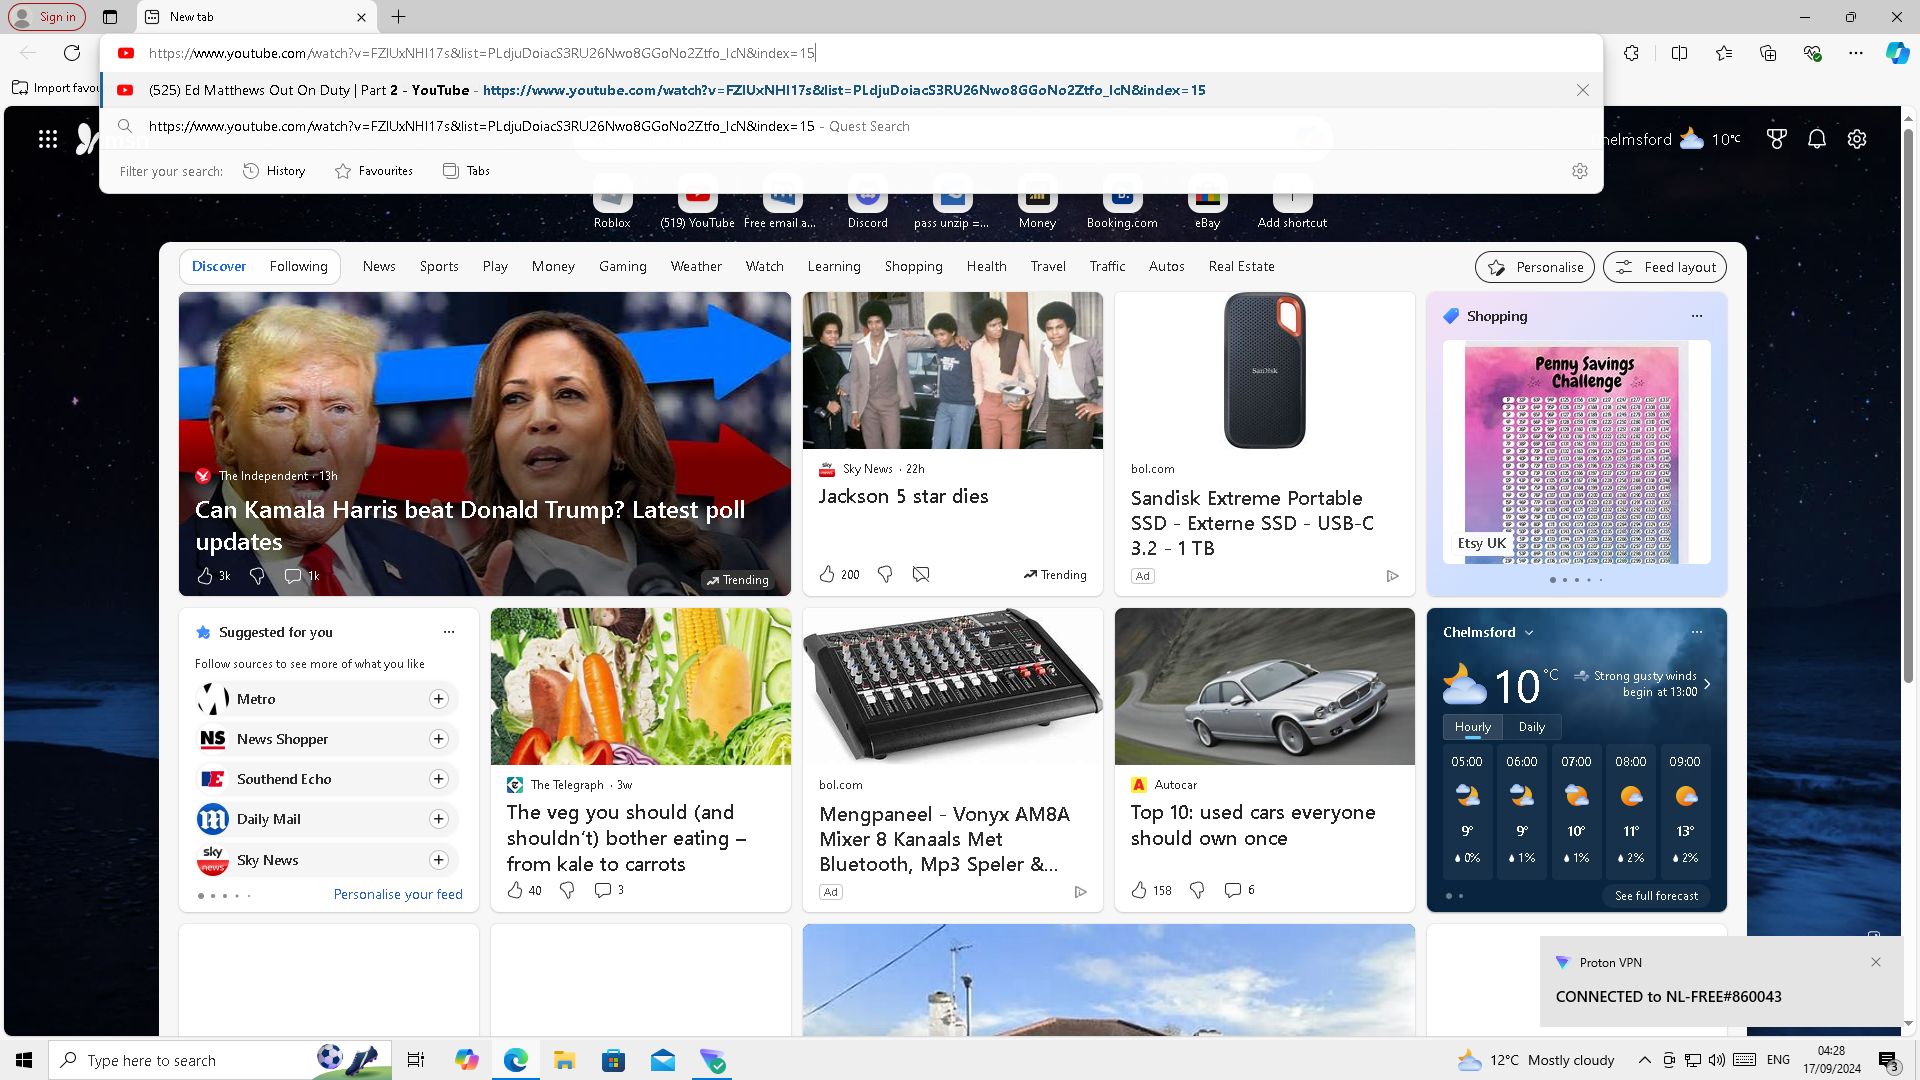Open See full forecast link
Screen dimensions: 1920x1080
click(1657, 896)
